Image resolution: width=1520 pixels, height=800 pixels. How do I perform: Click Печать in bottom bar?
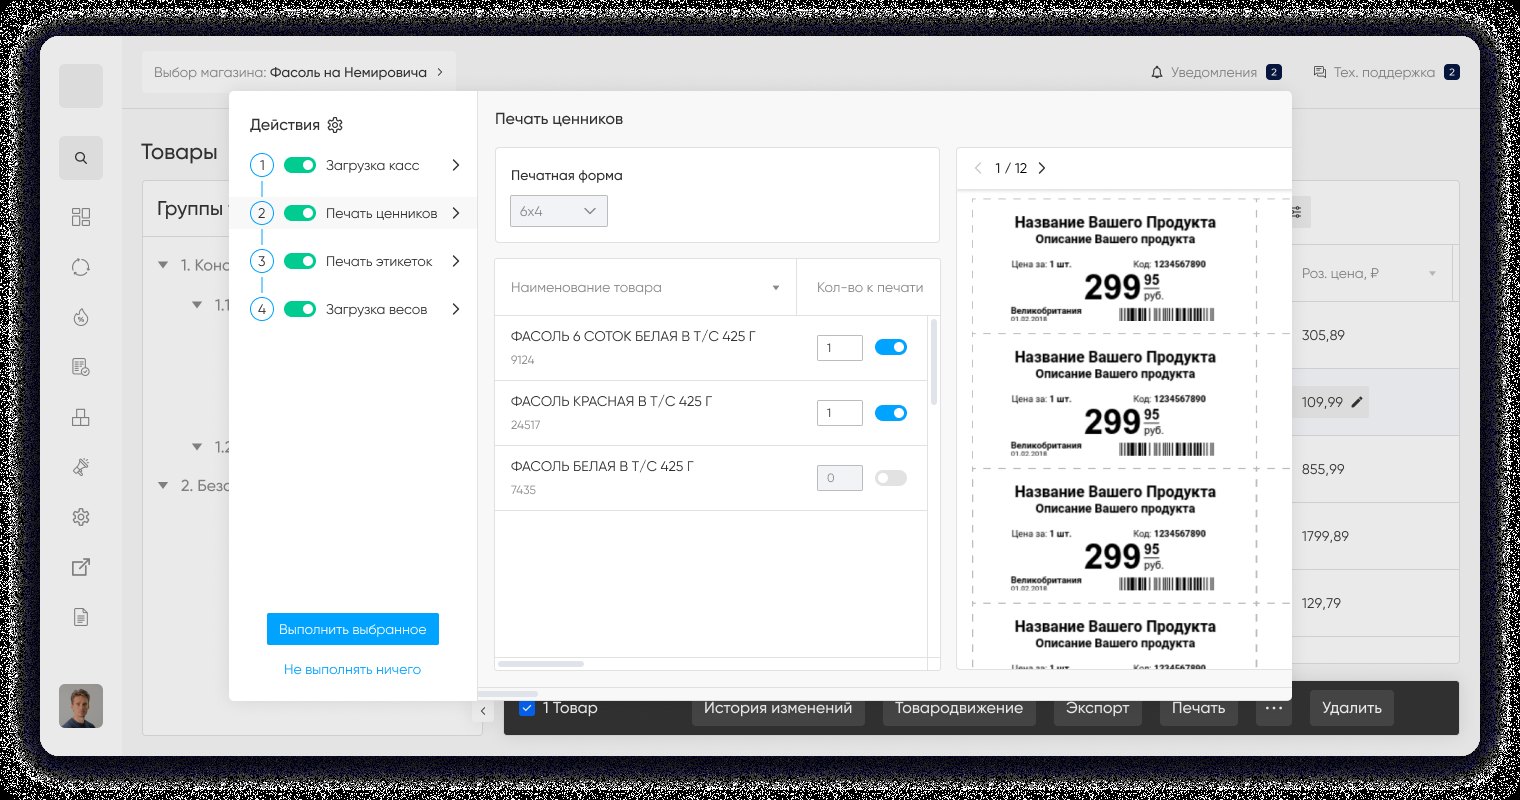click(x=1198, y=708)
